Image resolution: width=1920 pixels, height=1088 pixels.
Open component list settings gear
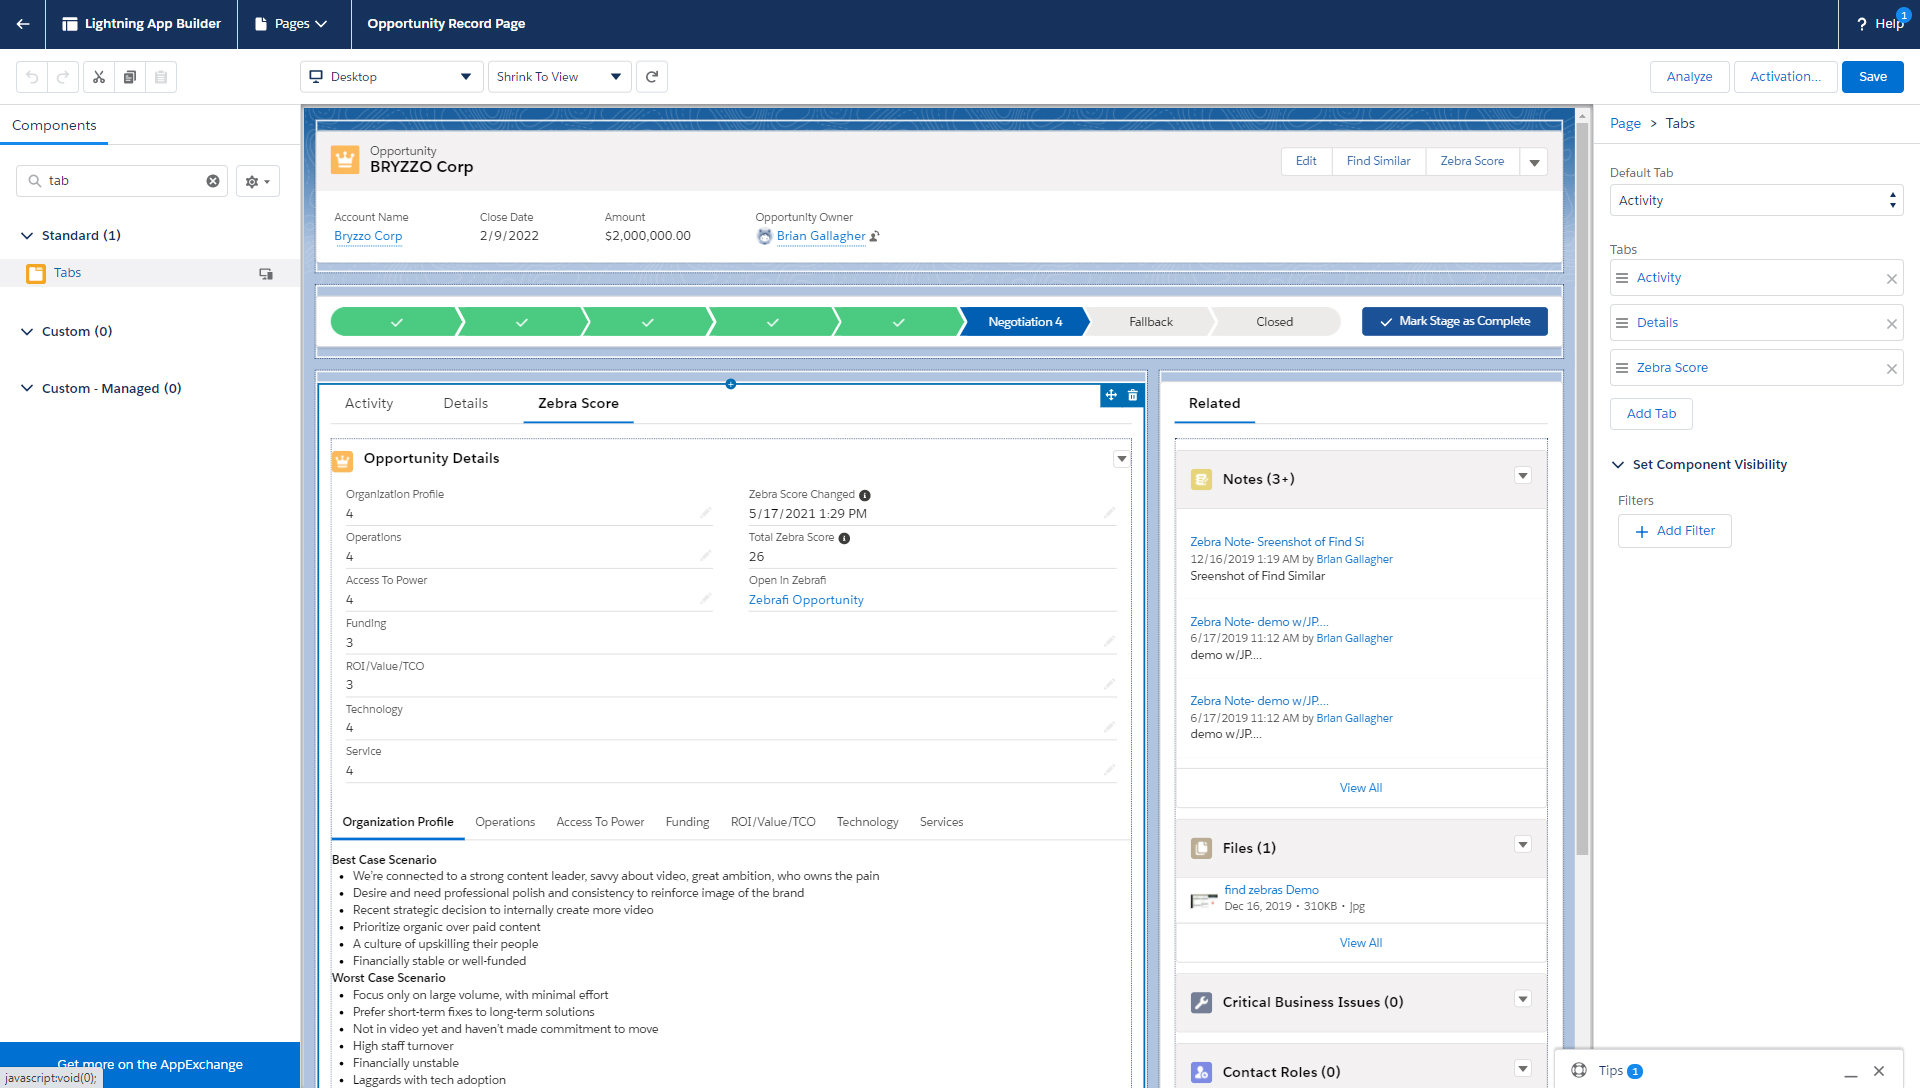tap(258, 181)
